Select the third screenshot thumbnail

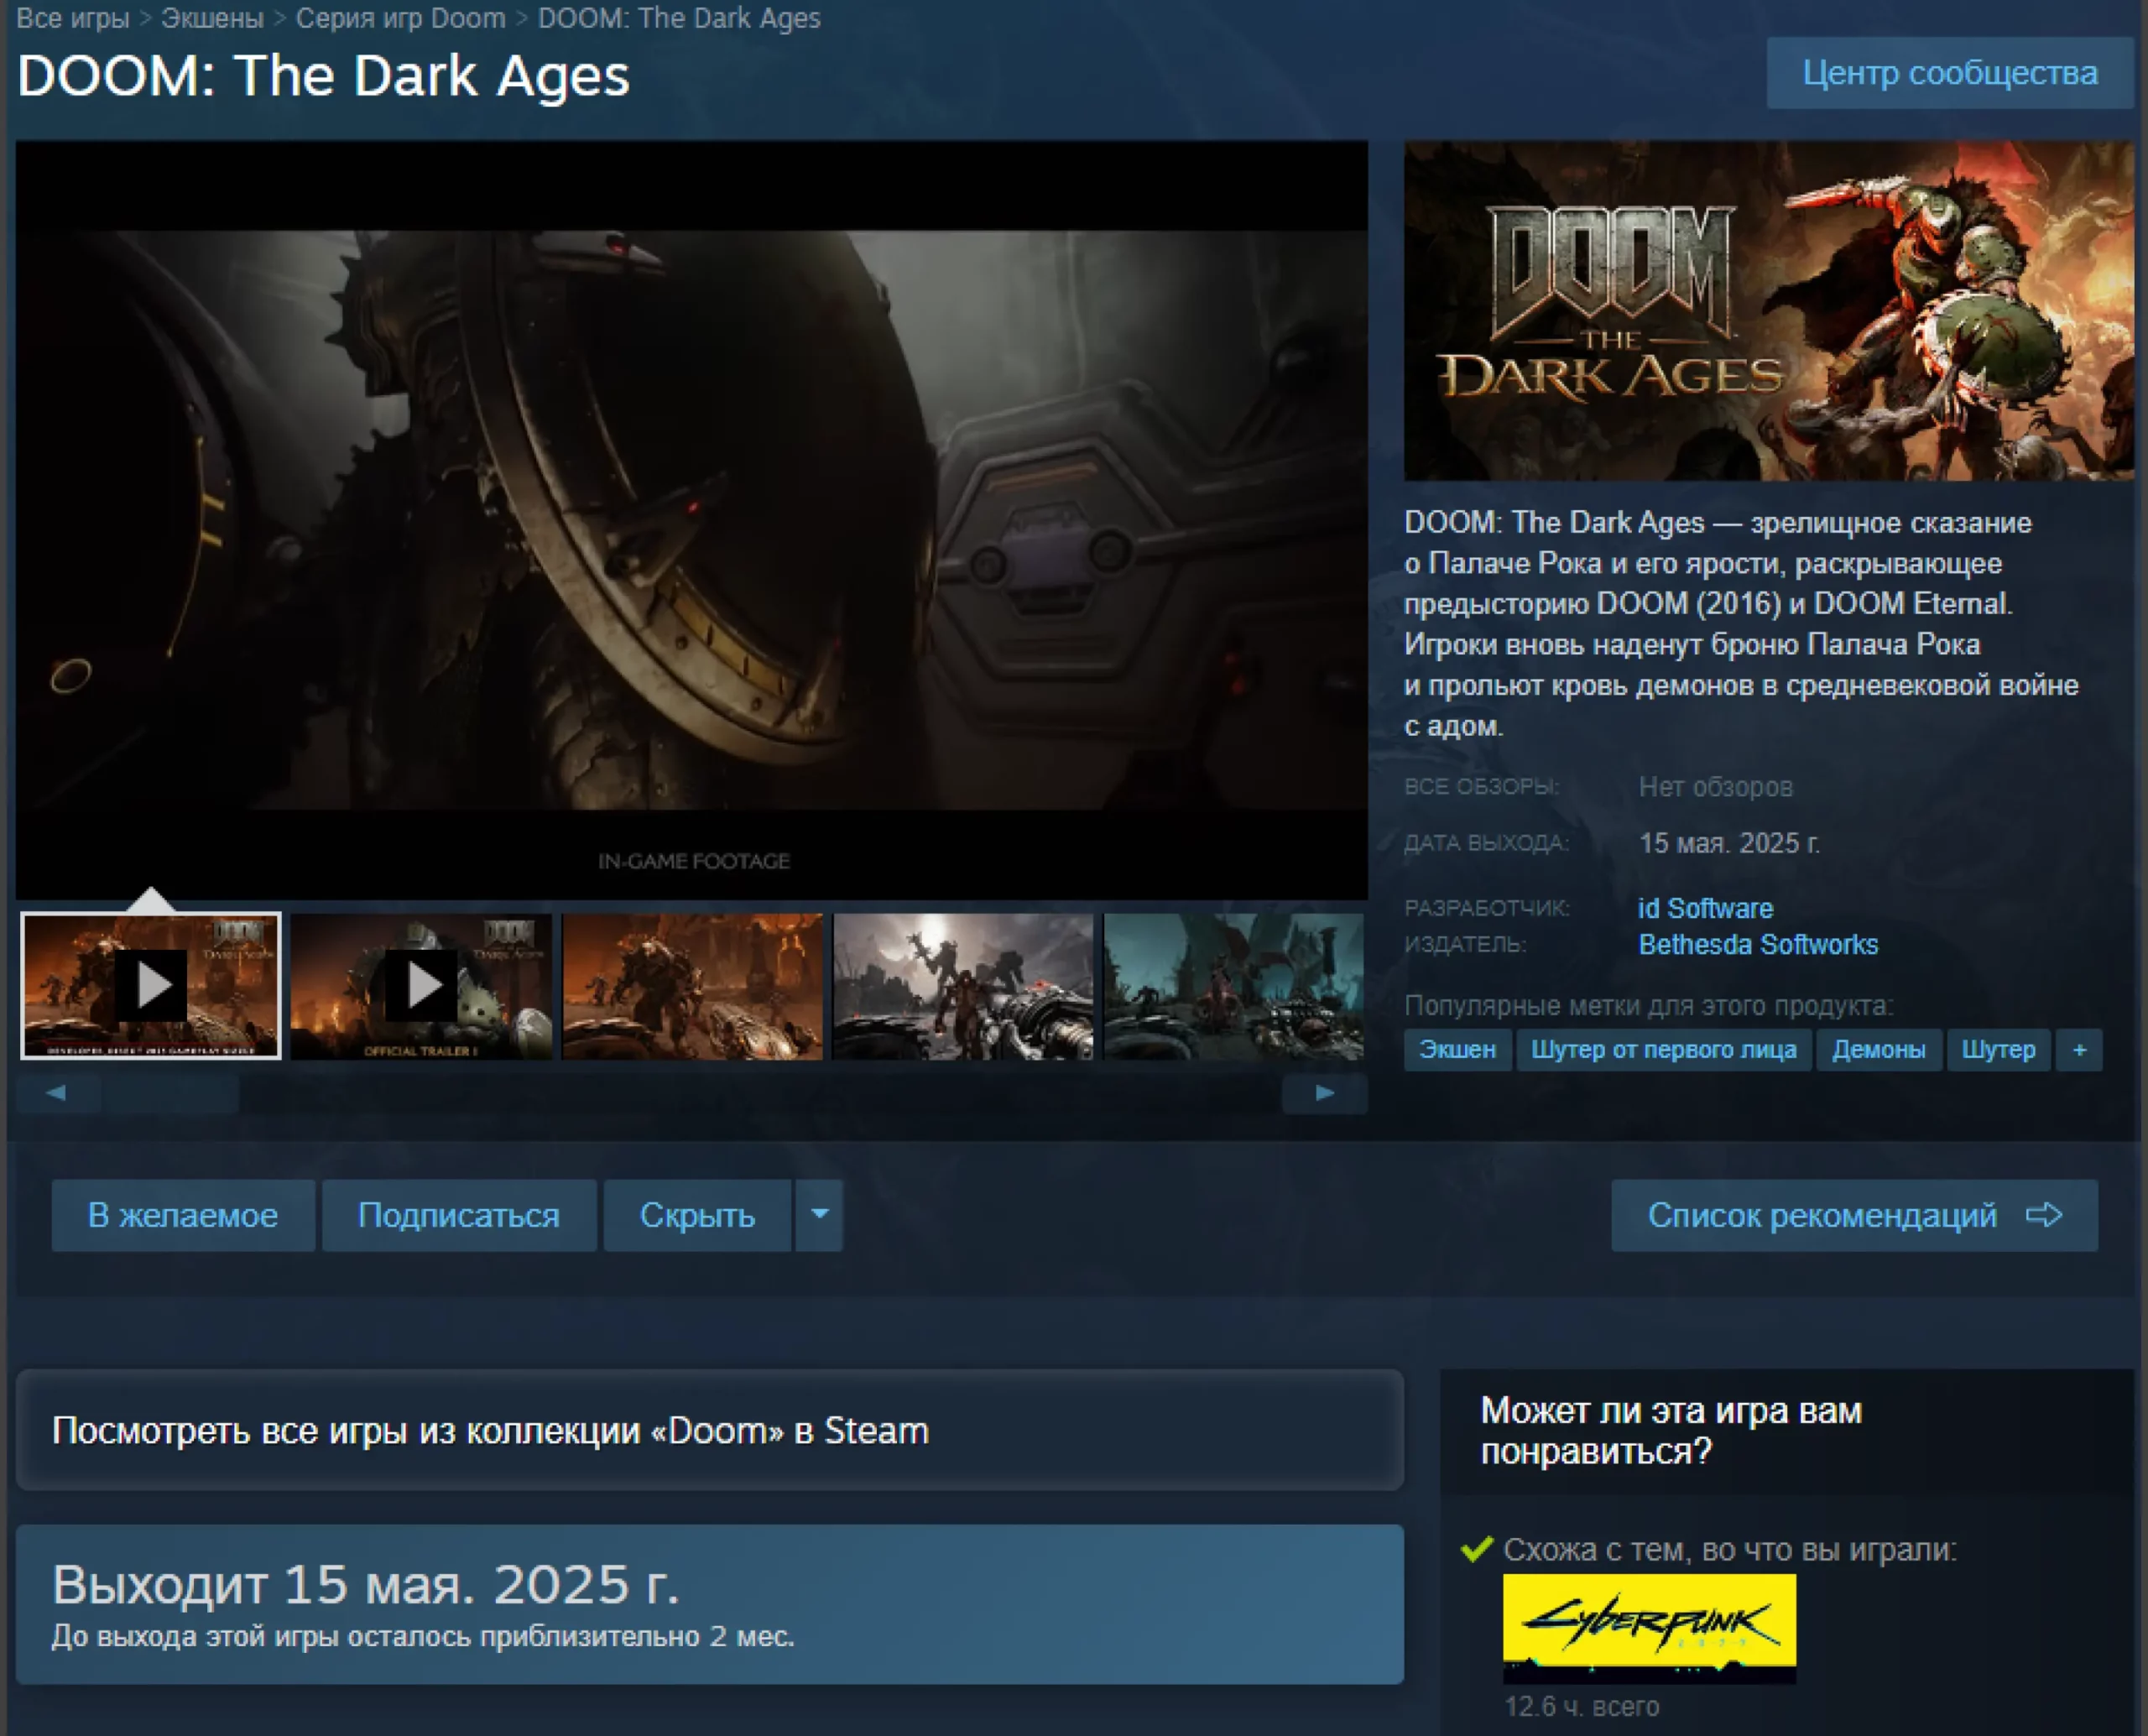click(692, 985)
